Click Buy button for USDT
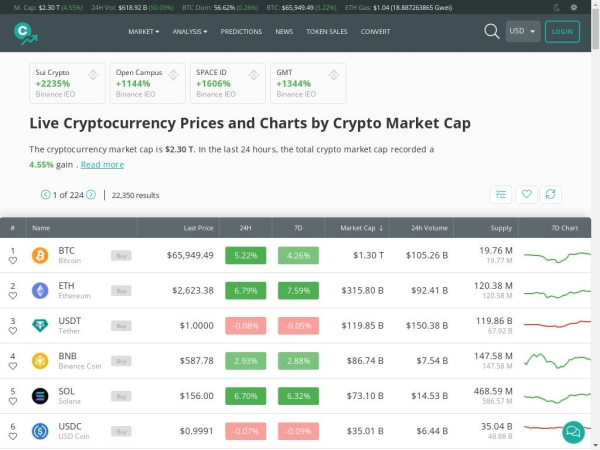600x450 pixels. point(121,326)
